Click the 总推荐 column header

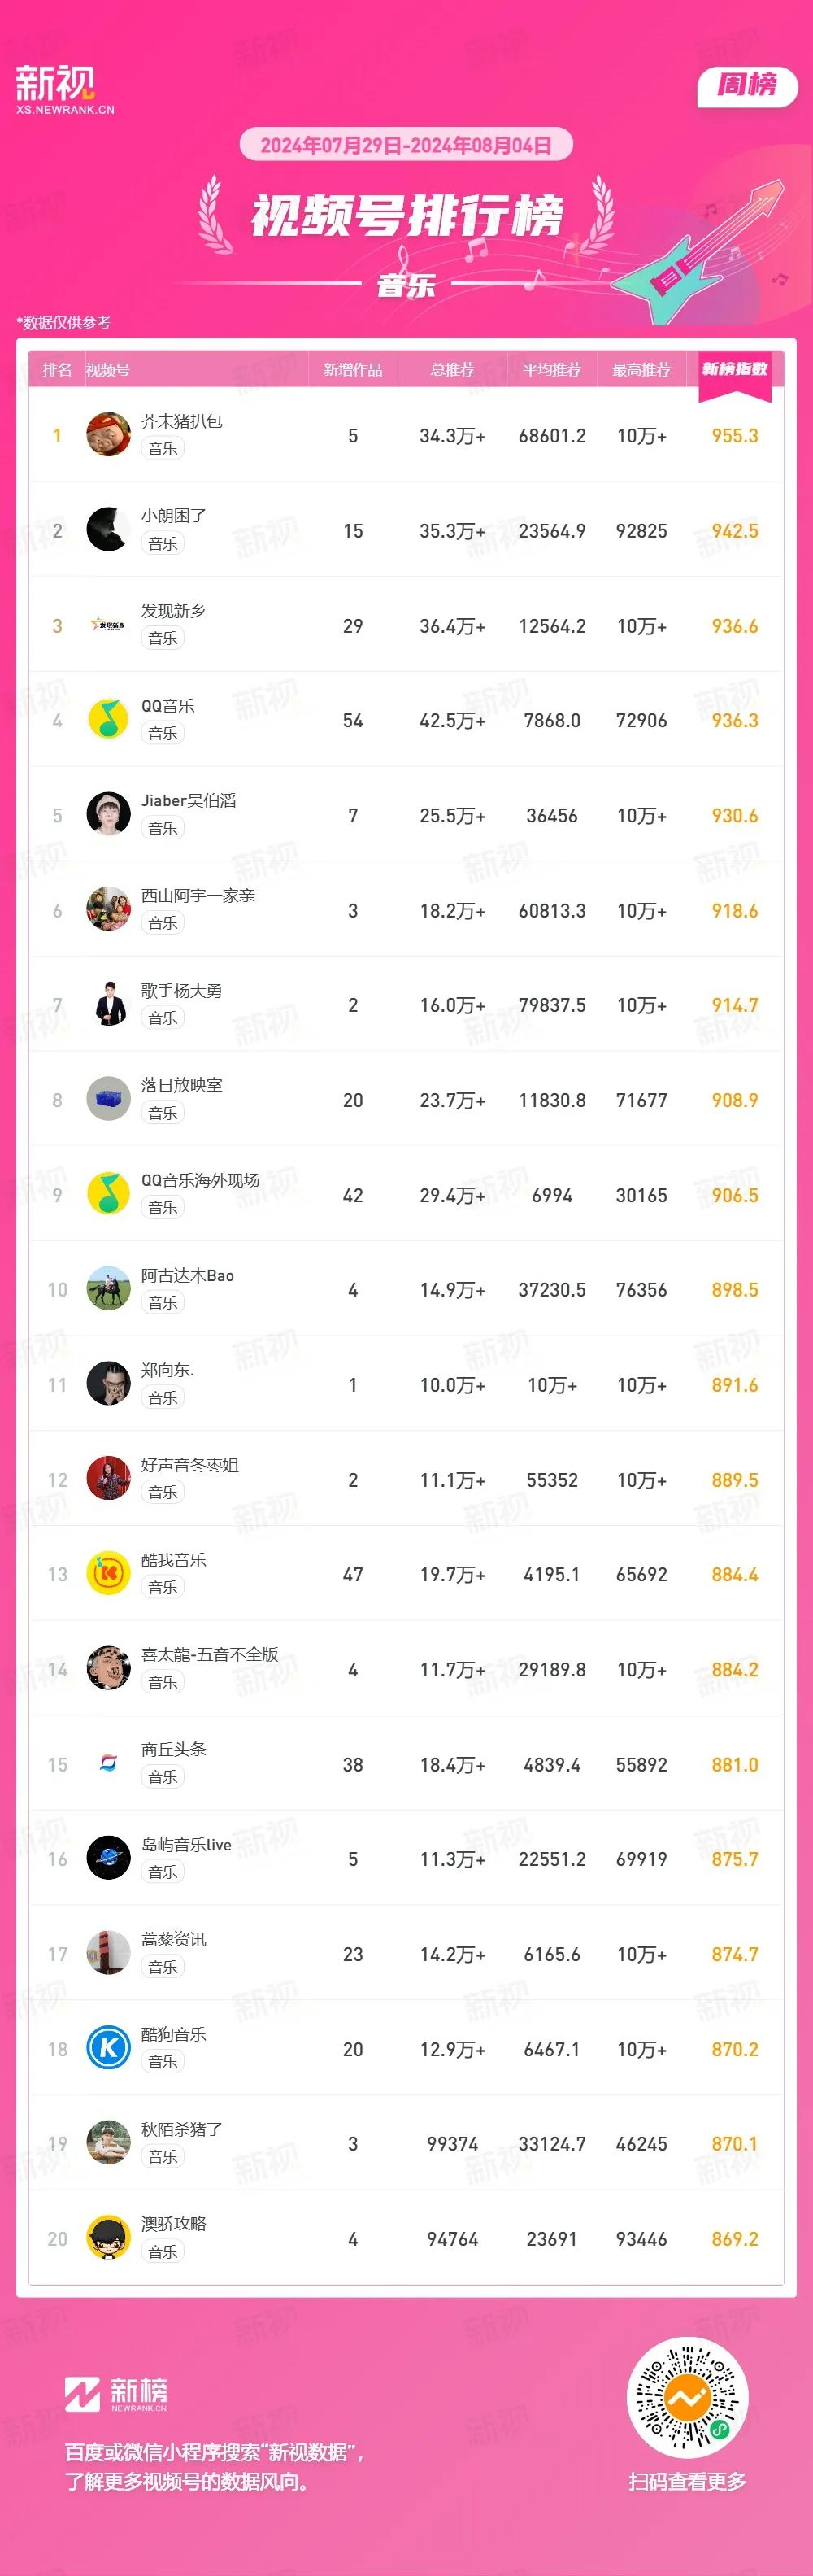click(x=452, y=370)
